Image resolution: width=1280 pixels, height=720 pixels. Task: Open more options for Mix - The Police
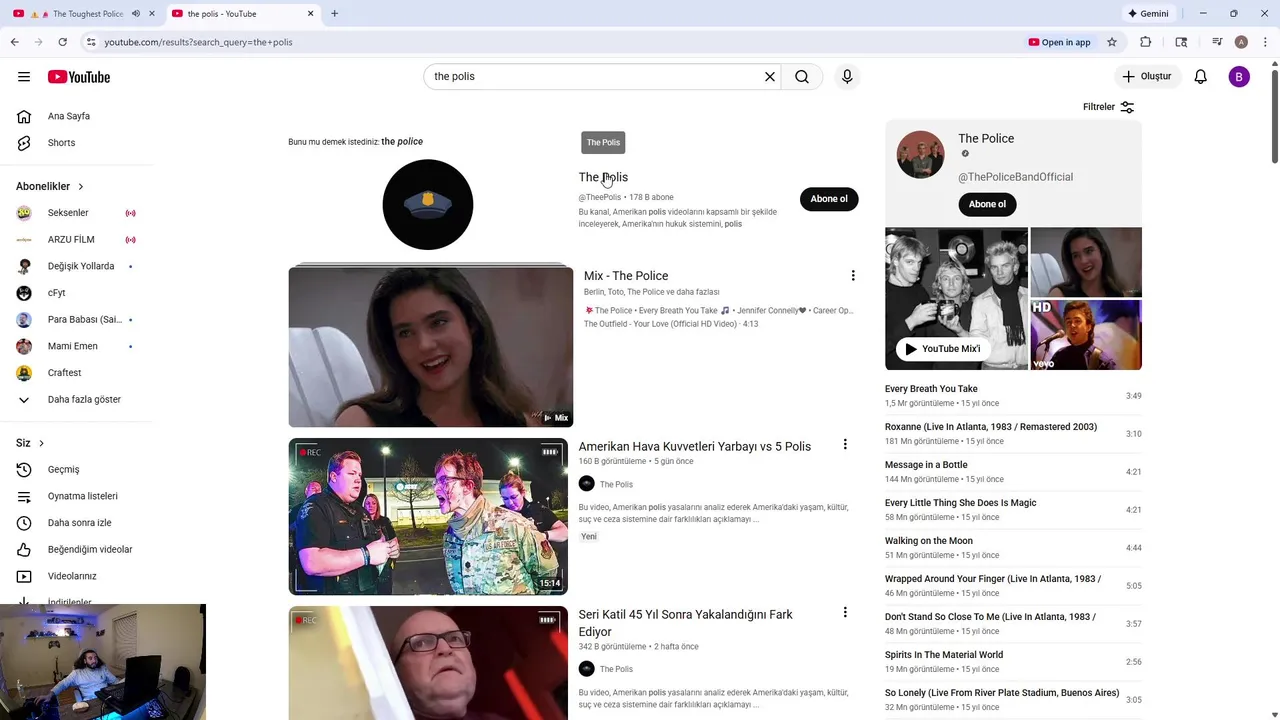tap(853, 276)
